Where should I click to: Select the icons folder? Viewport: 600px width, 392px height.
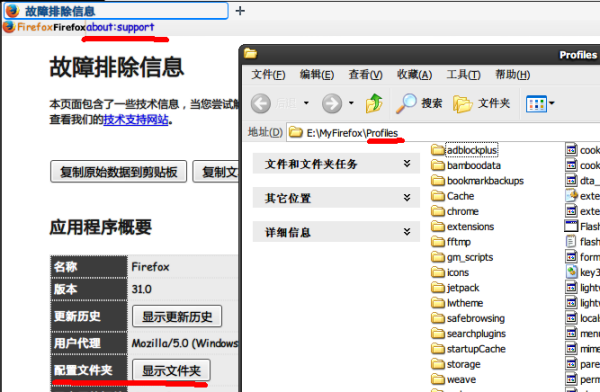pyautogui.click(x=450, y=273)
